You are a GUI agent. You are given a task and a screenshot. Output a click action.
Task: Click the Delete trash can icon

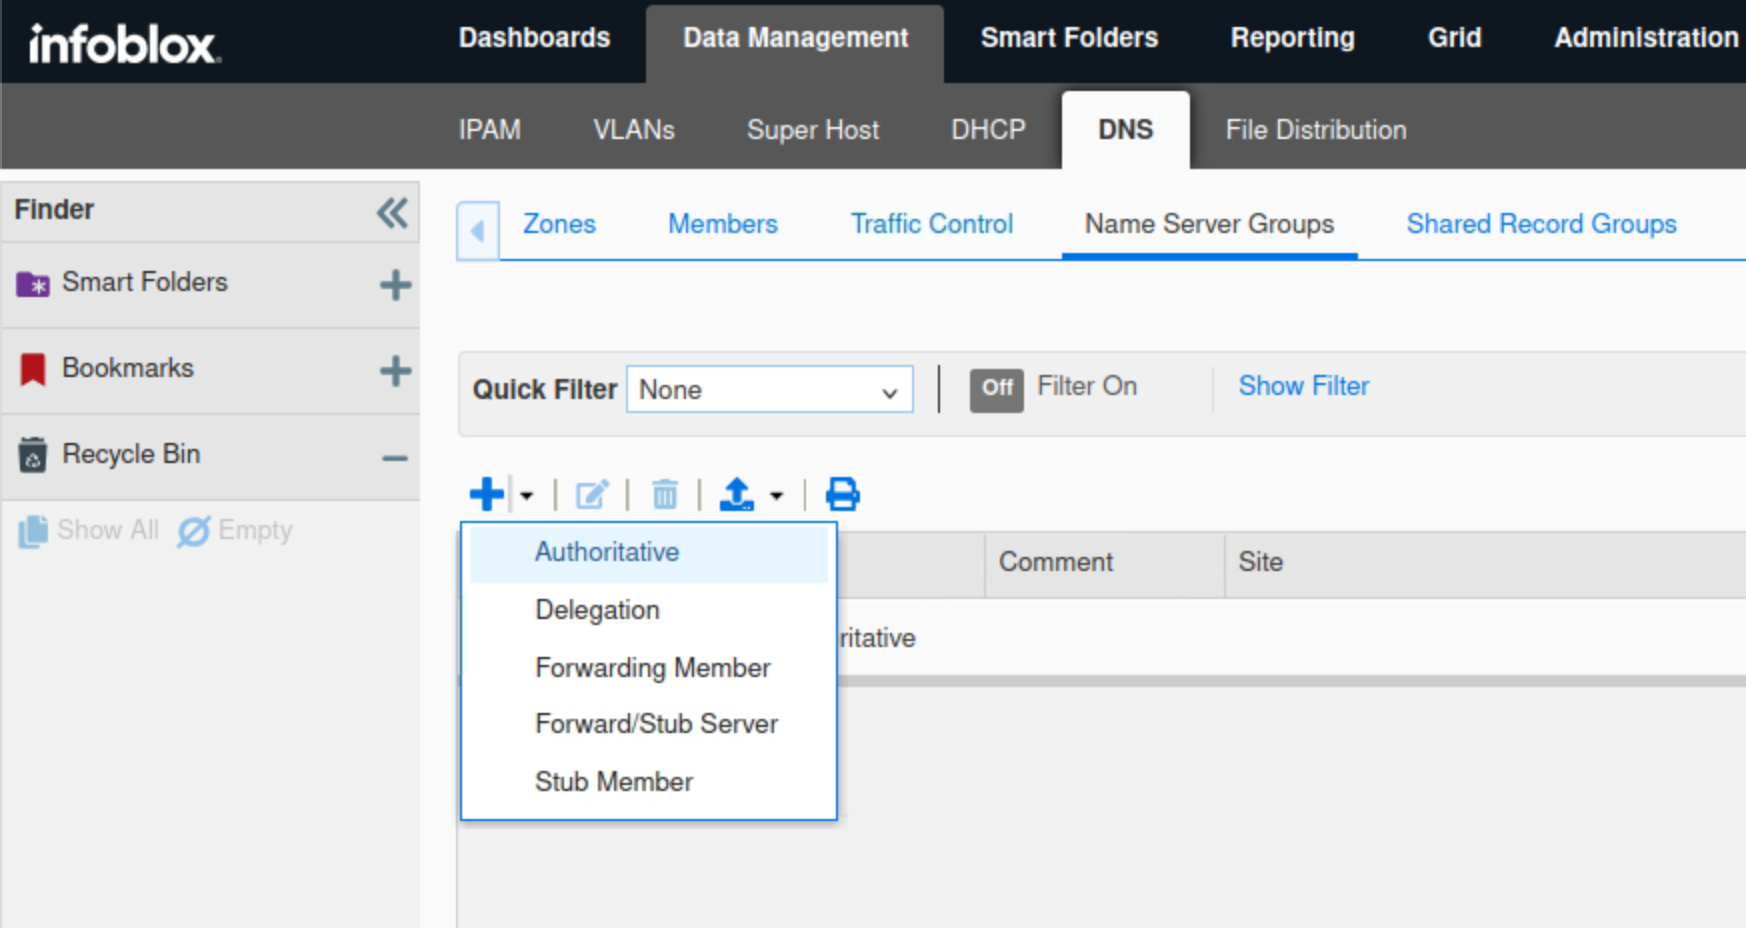[664, 494]
